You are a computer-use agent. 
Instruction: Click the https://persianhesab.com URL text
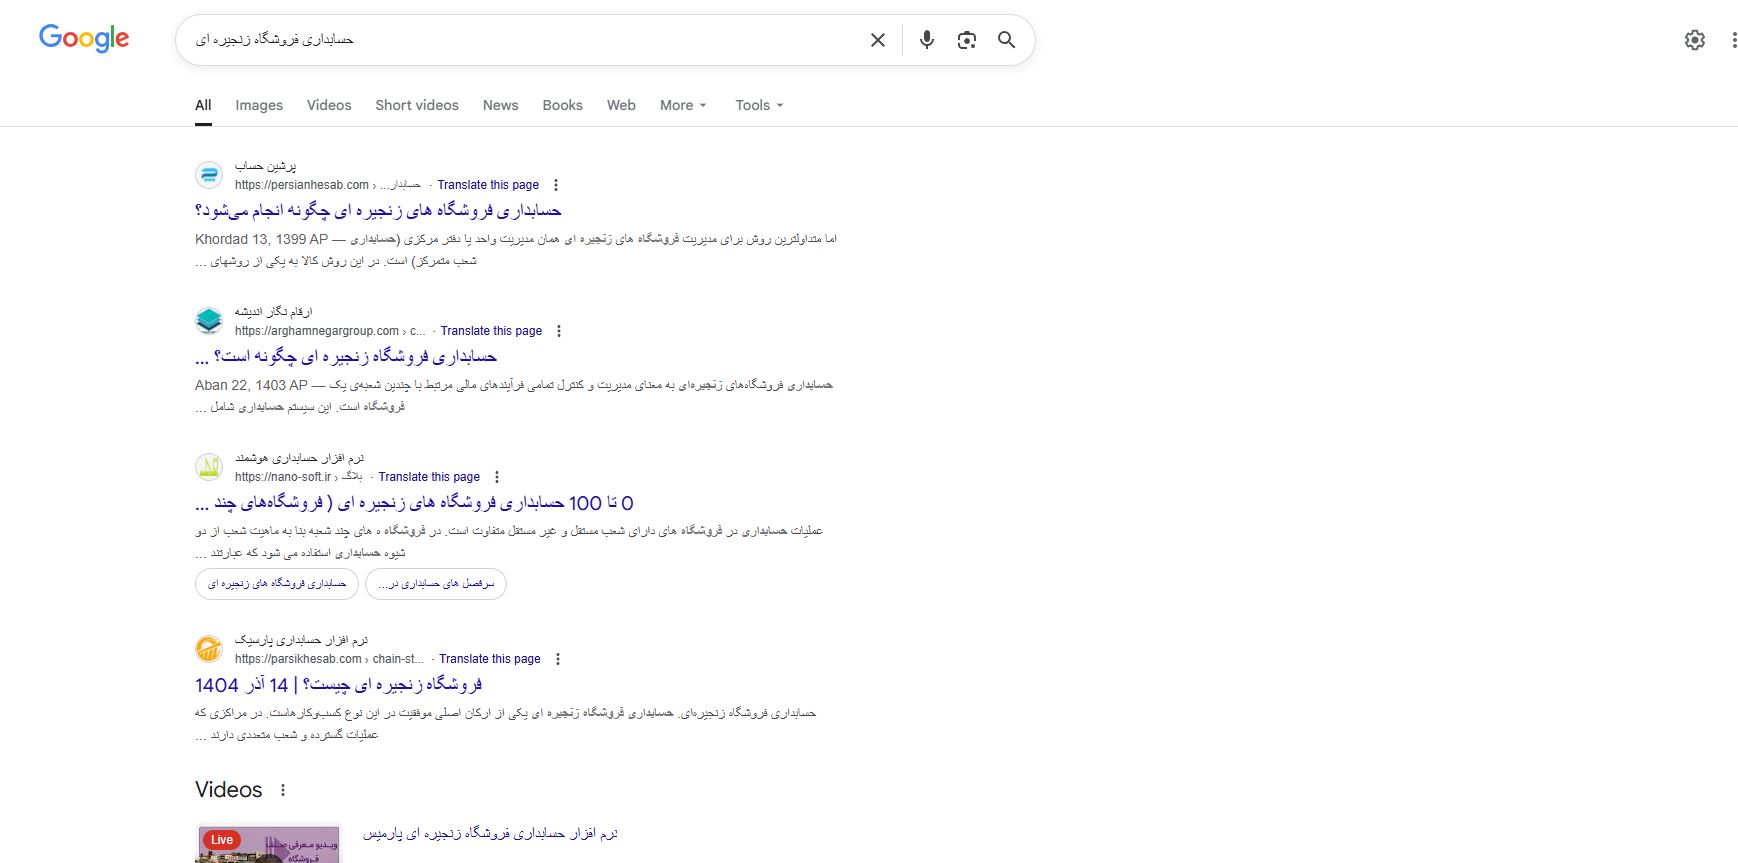302,185
